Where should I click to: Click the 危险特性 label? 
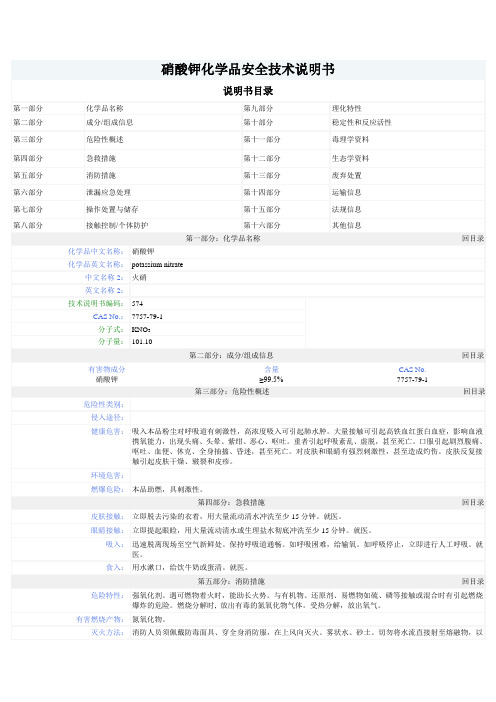pyautogui.click(x=107, y=595)
